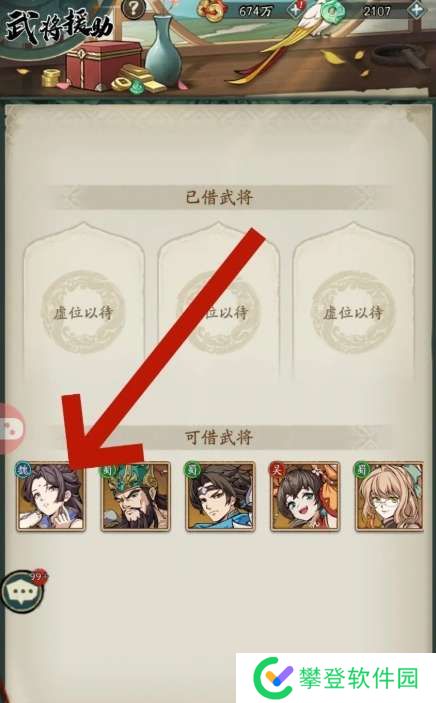
Task: Click the 可借武将 section header
Action: (x=219, y=437)
